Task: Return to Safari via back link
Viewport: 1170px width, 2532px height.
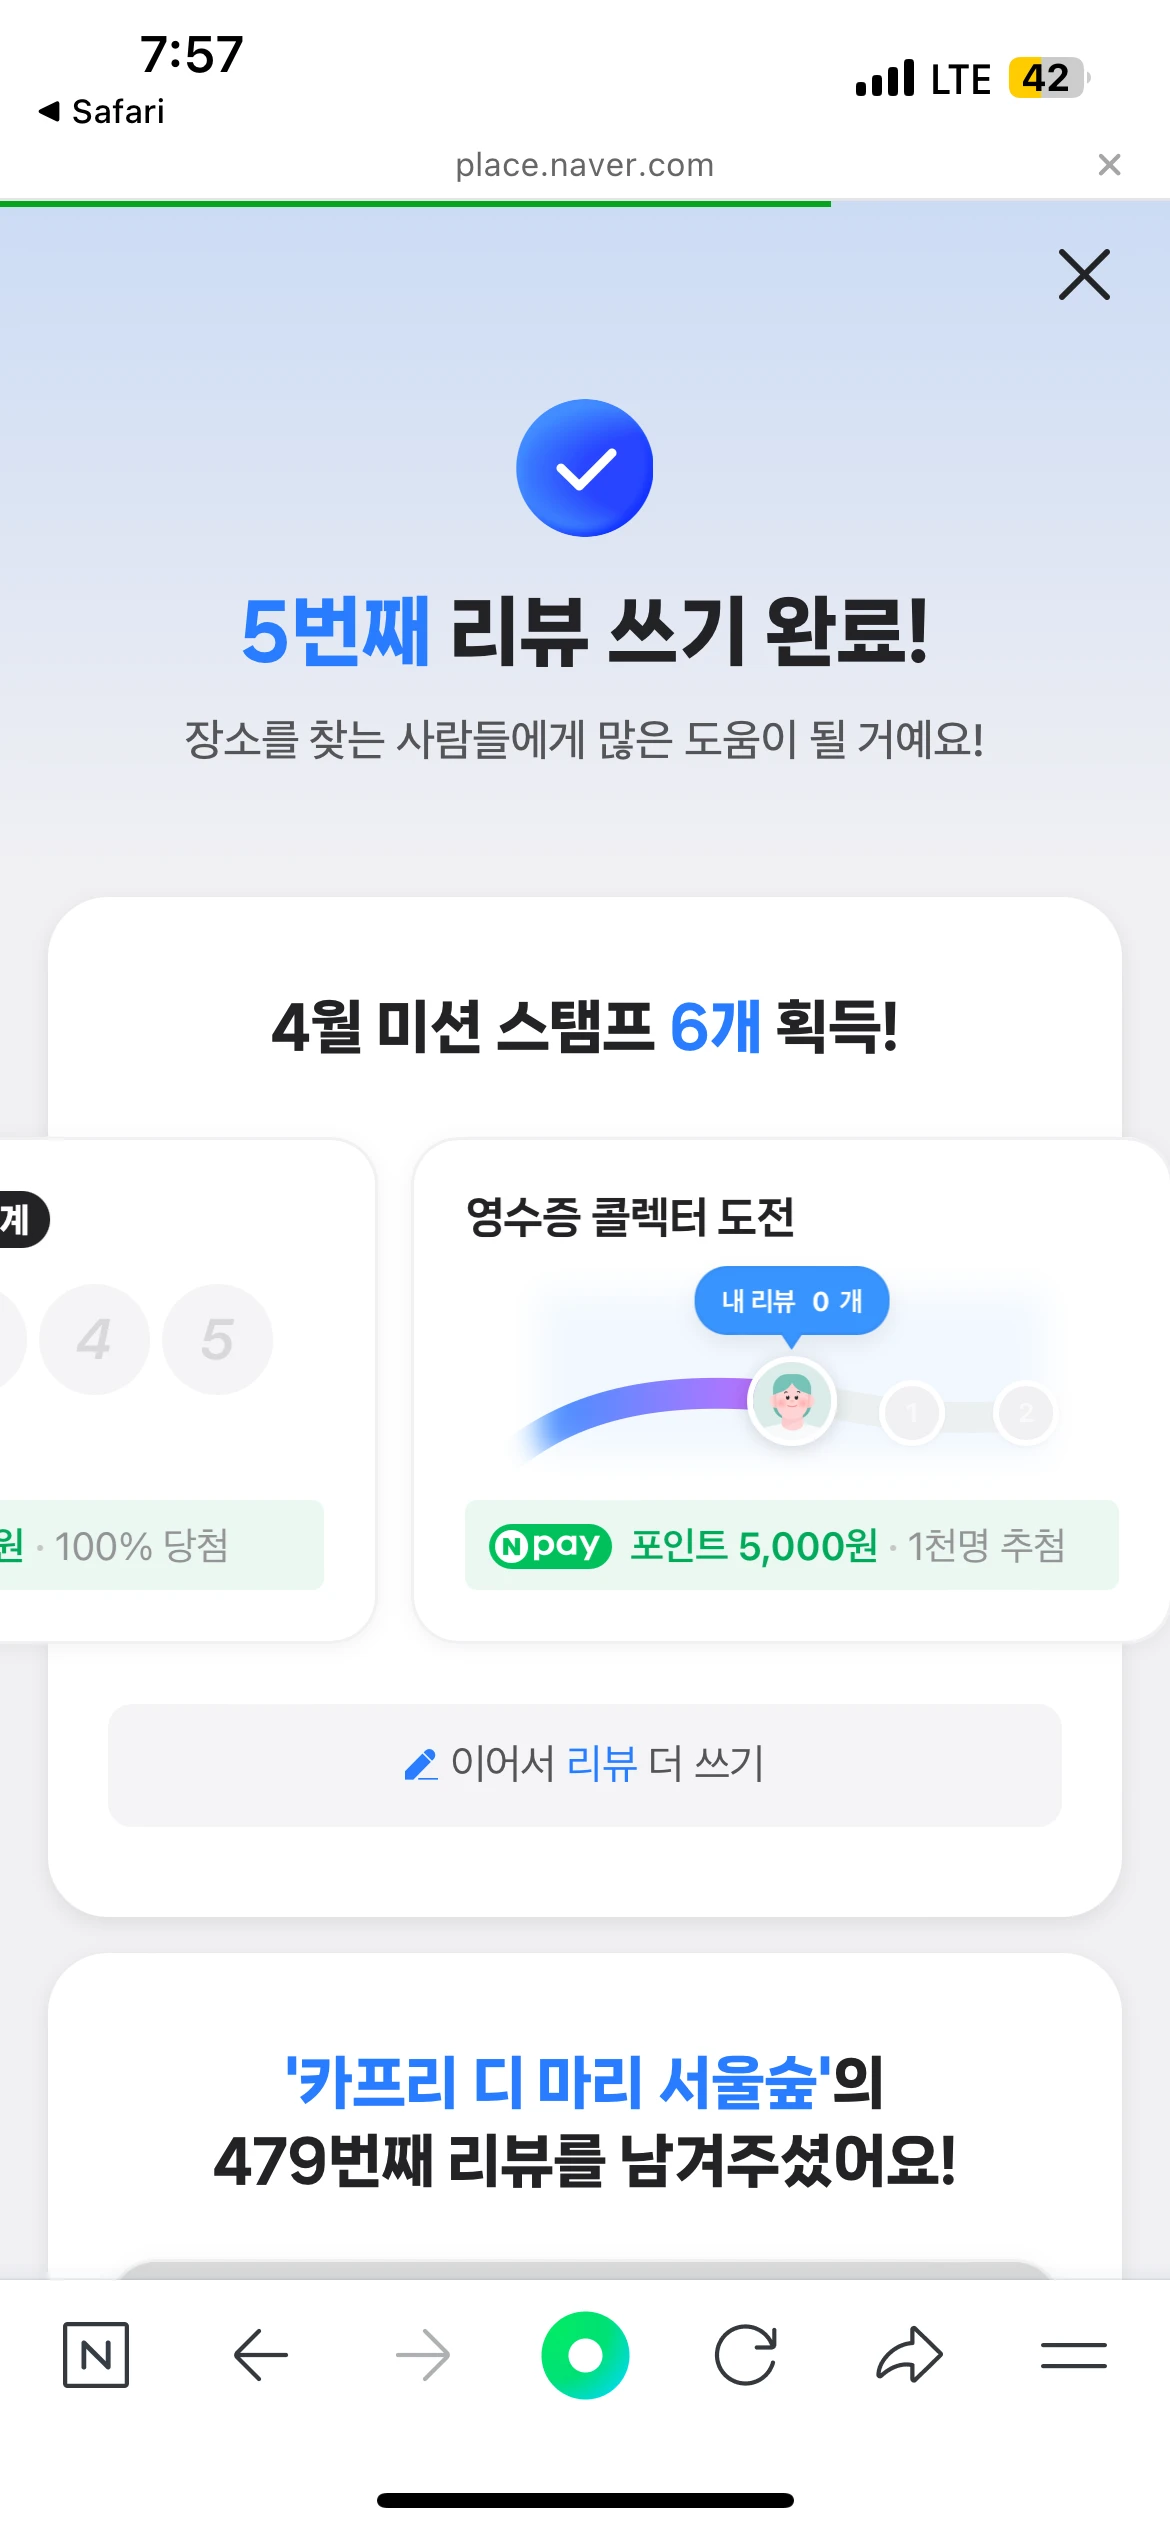Action: tap(102, 112)
